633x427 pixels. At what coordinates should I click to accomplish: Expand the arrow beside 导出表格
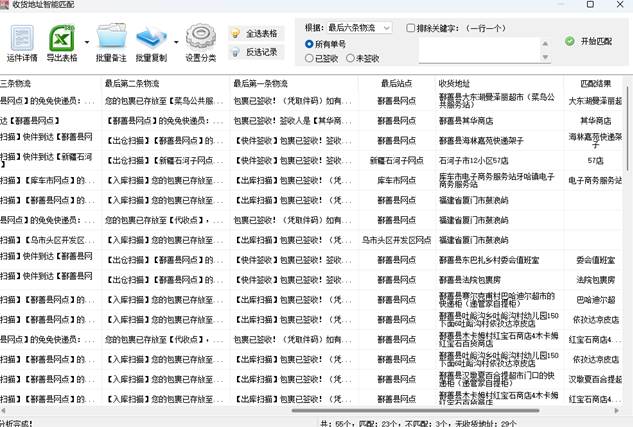point(87,42)
